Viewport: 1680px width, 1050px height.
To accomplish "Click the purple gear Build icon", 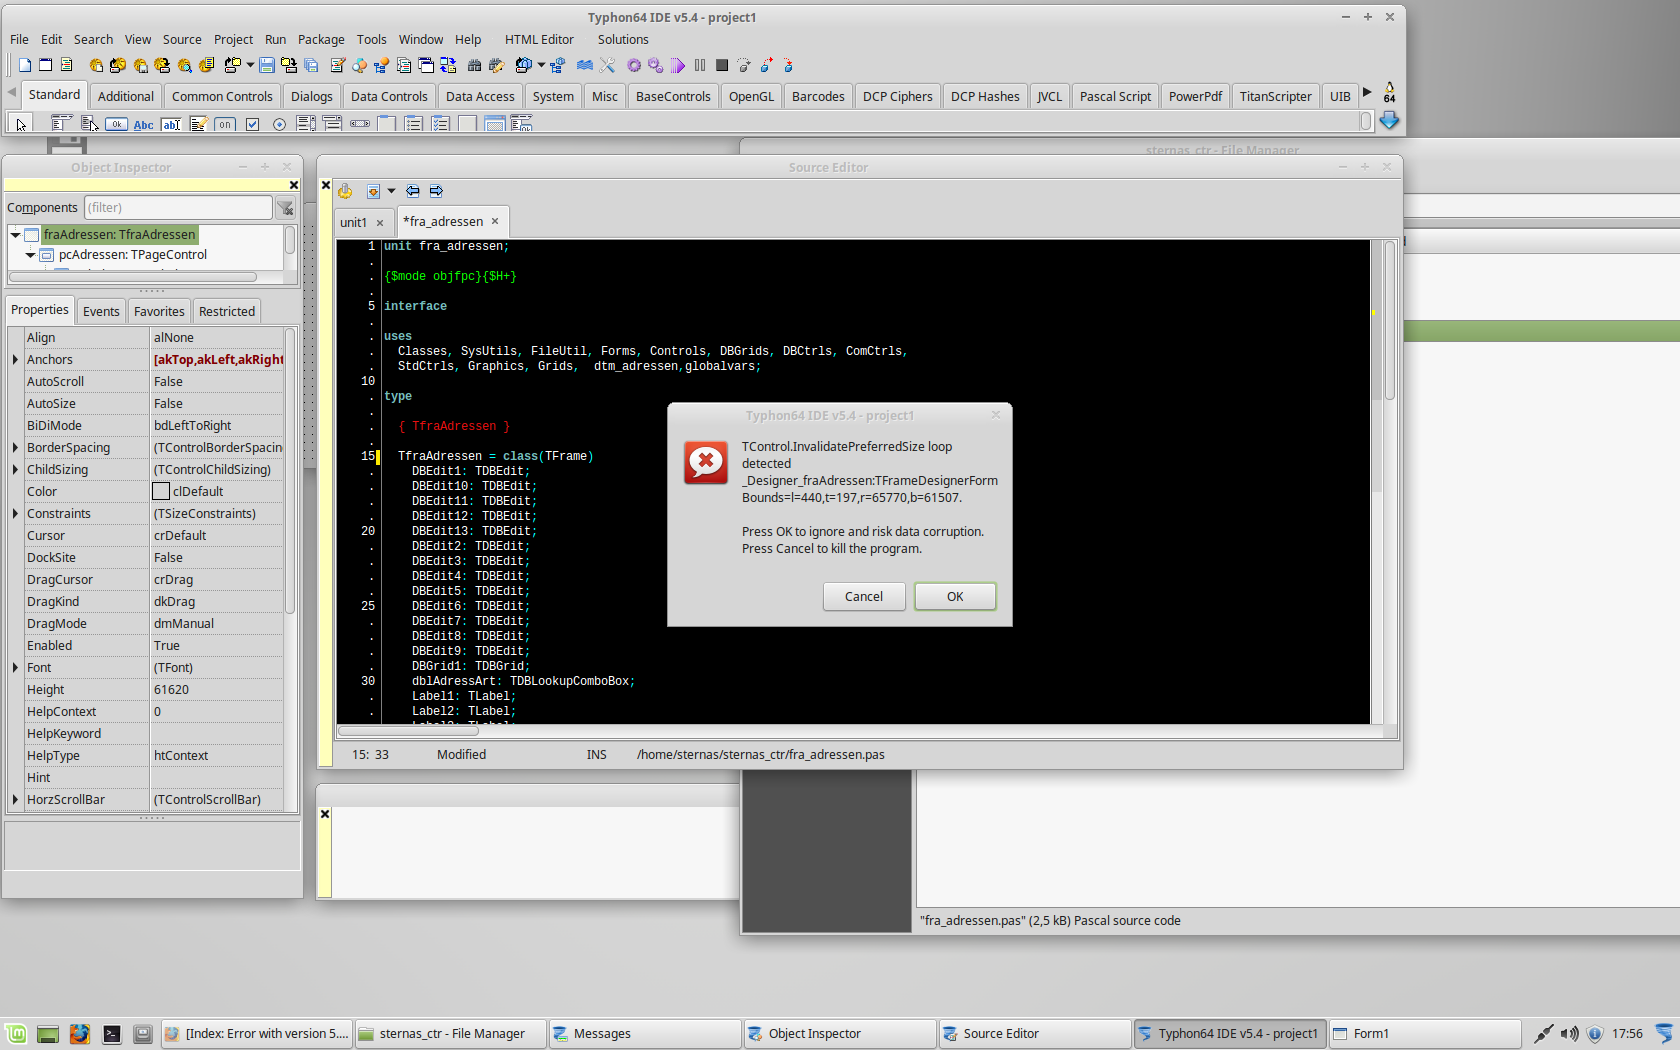I will coord(634,65).
